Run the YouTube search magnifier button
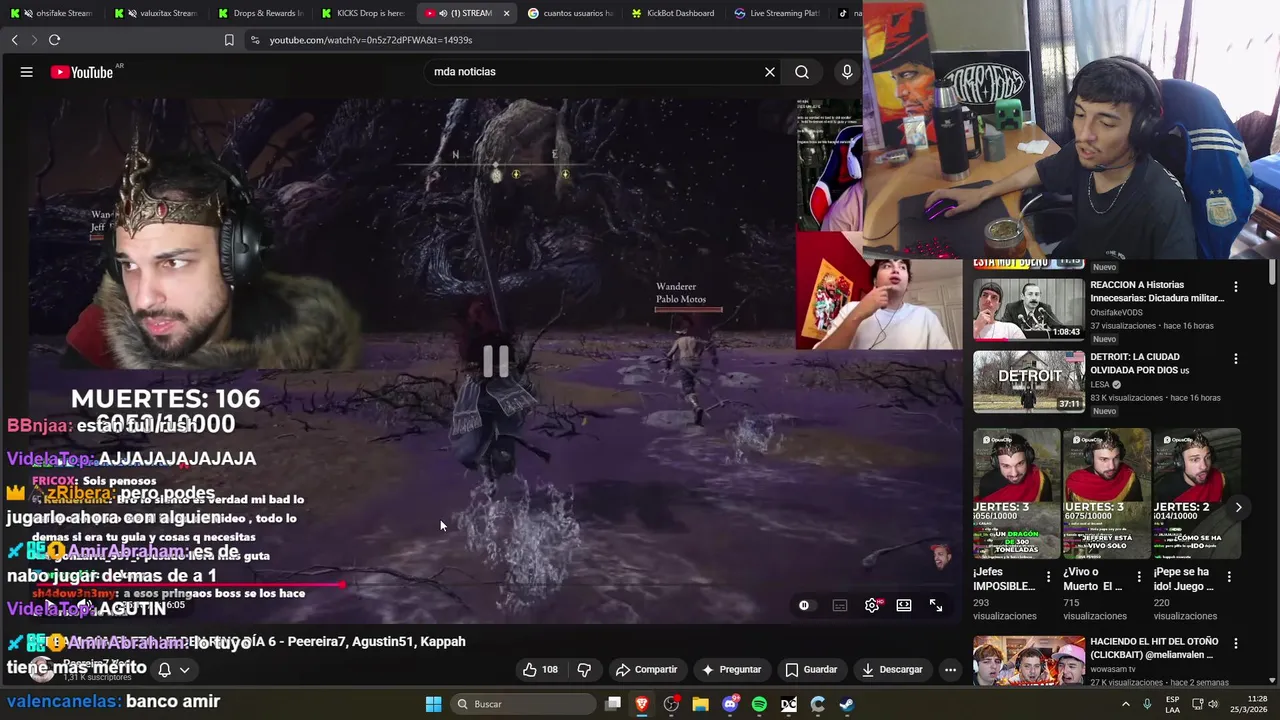The height and width of the screenshot is (720, 1280). (x=802, y=72)
